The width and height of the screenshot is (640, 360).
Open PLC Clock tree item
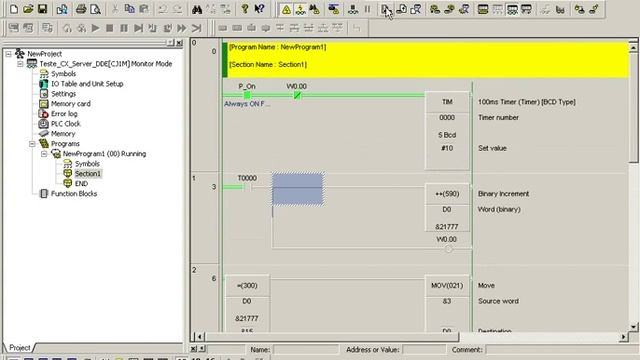tap(65, 124)
